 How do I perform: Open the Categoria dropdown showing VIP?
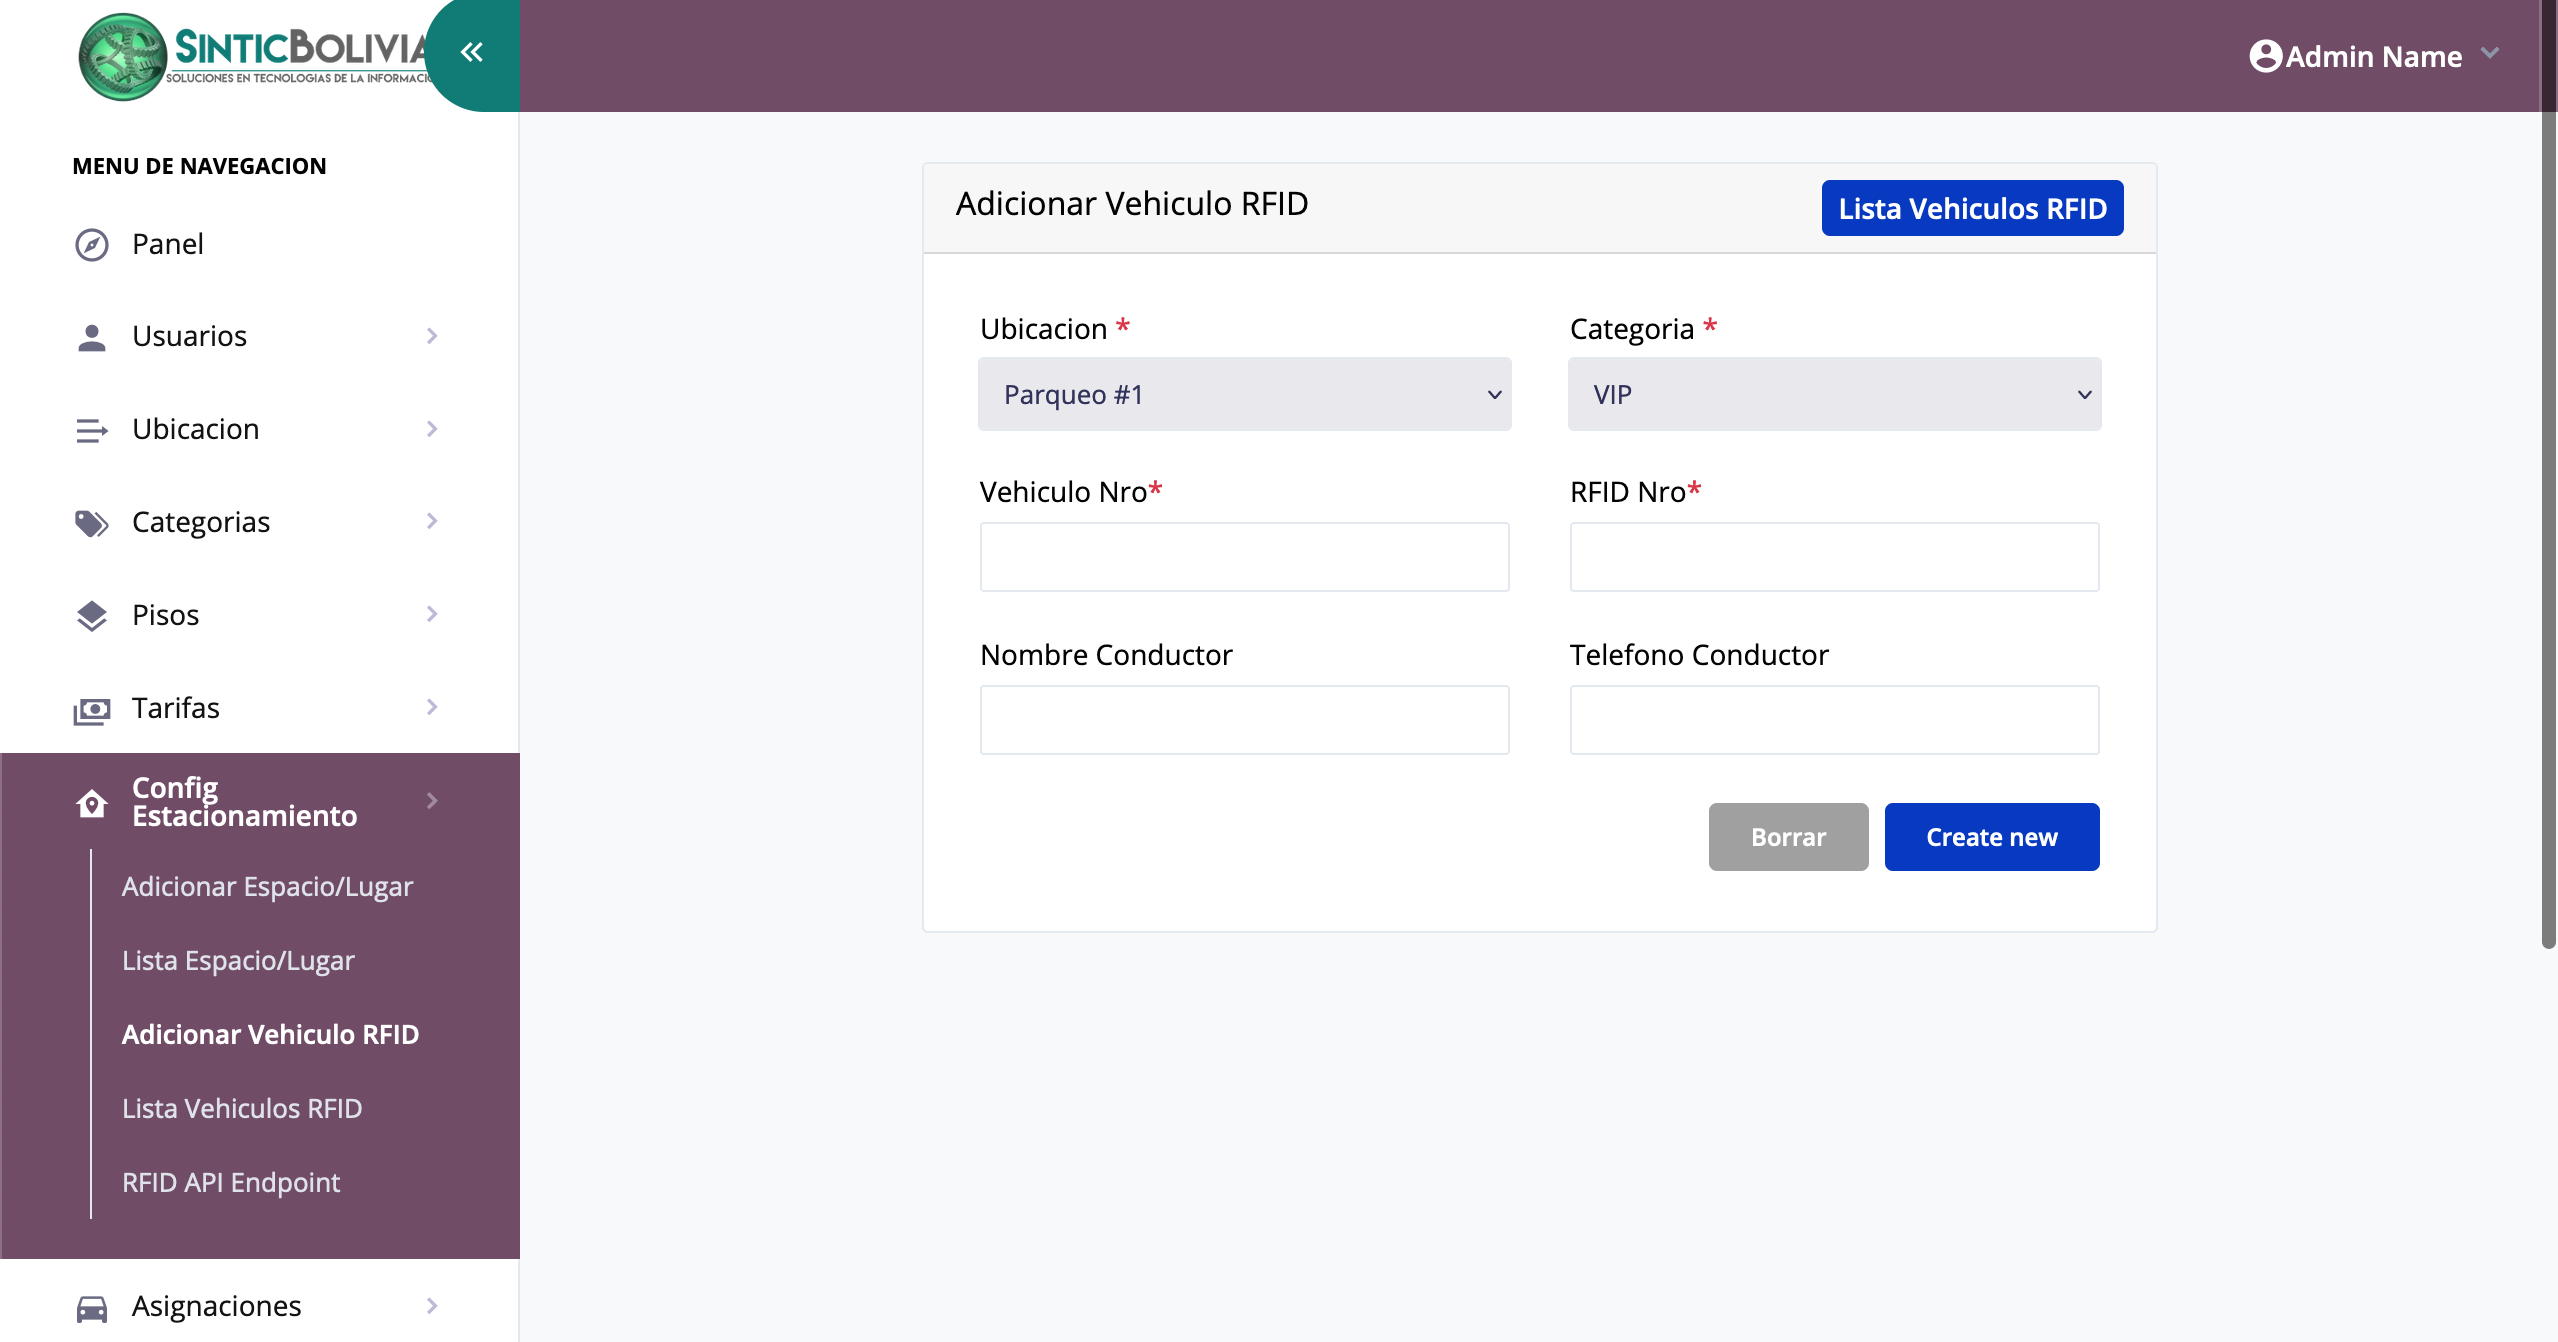1834,395
